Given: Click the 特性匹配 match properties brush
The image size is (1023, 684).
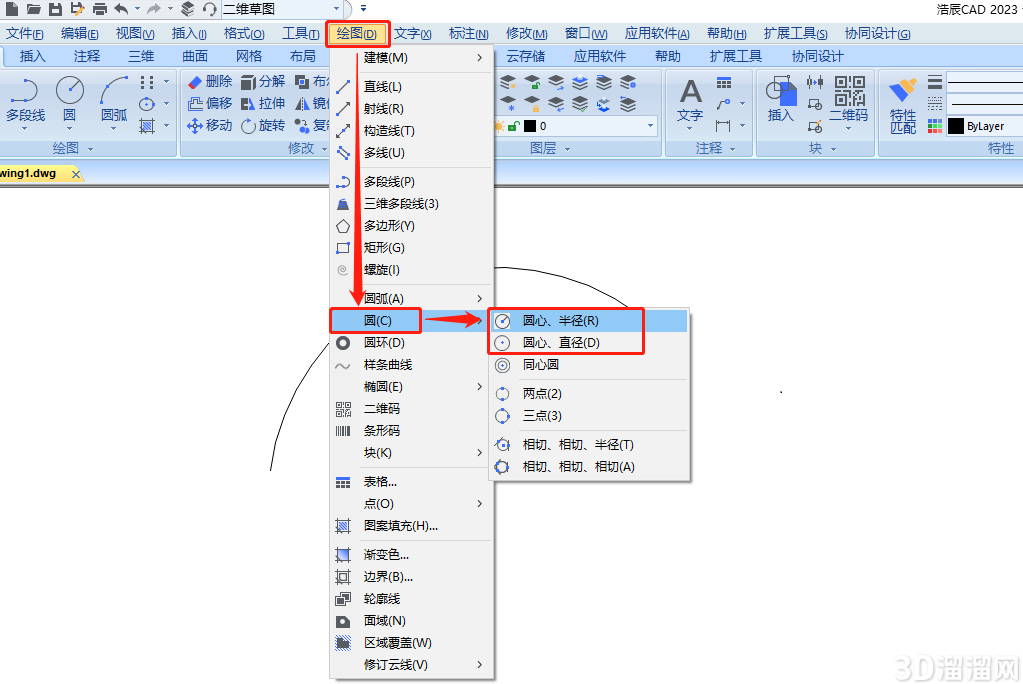Looking at the screenshot, I should (x=903, y=106).
